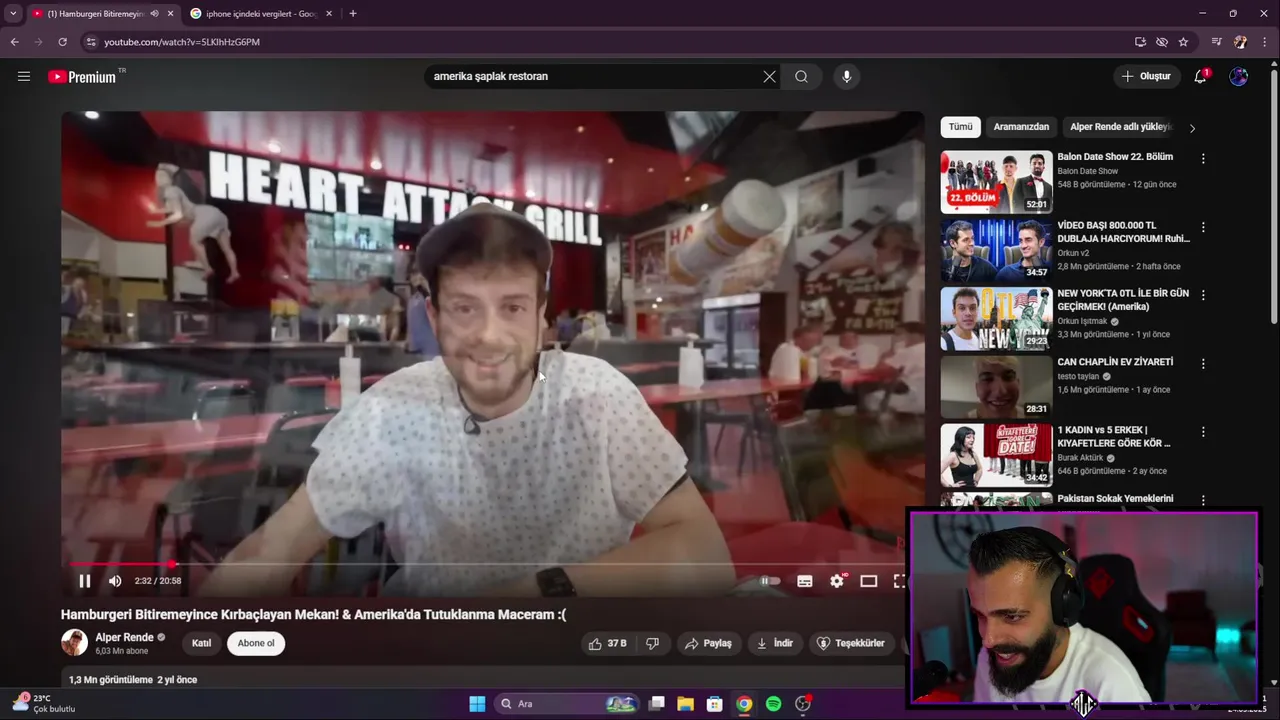Open the Chrome three-dot menu

pos(1265,42)
